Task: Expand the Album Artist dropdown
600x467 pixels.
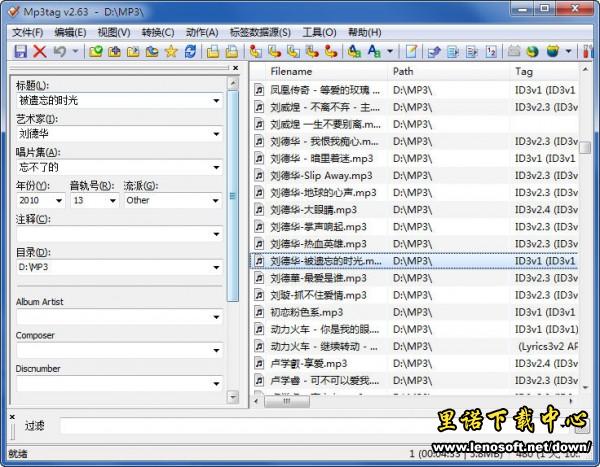Action: point(216,317)
